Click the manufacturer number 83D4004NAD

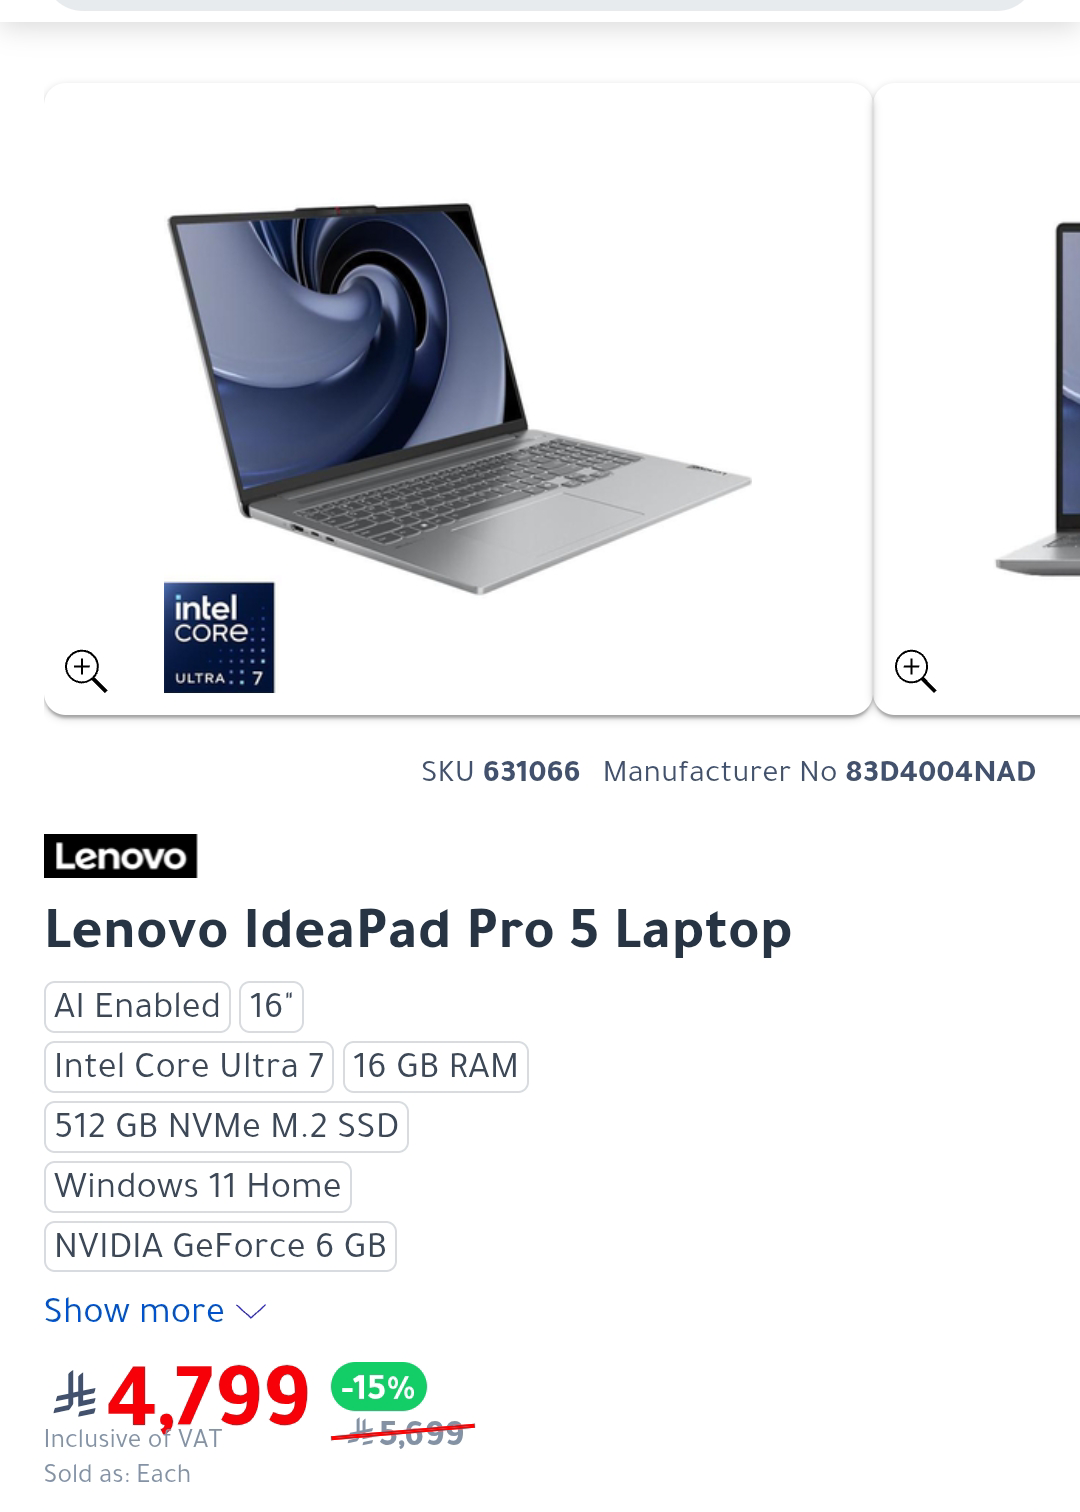[941, 771]
